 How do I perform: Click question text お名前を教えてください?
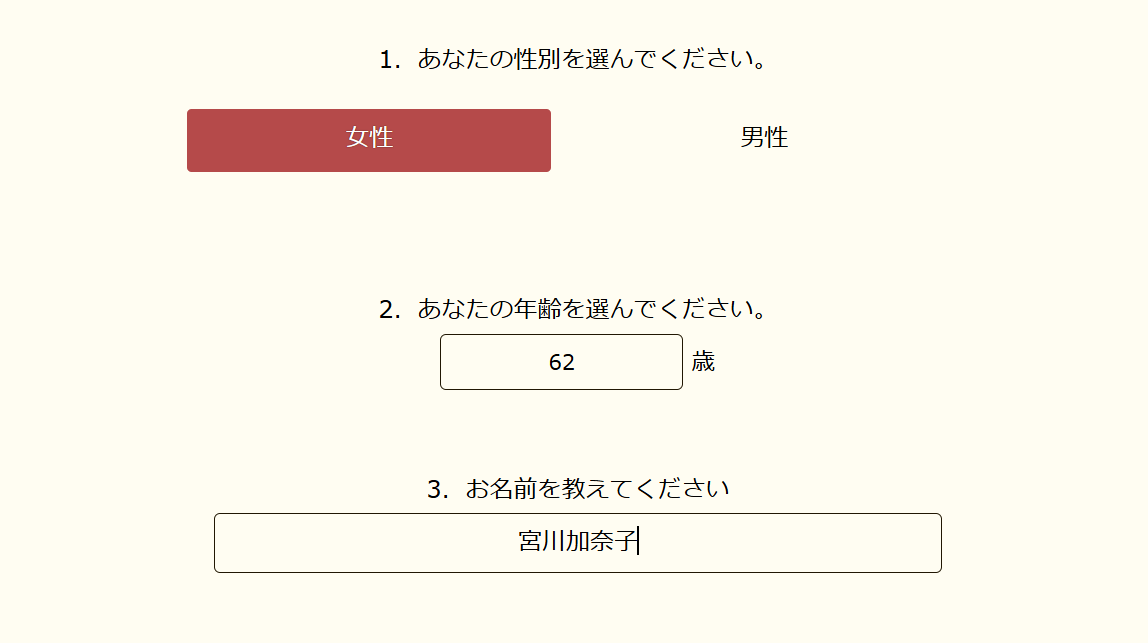[x=597, y=489]
